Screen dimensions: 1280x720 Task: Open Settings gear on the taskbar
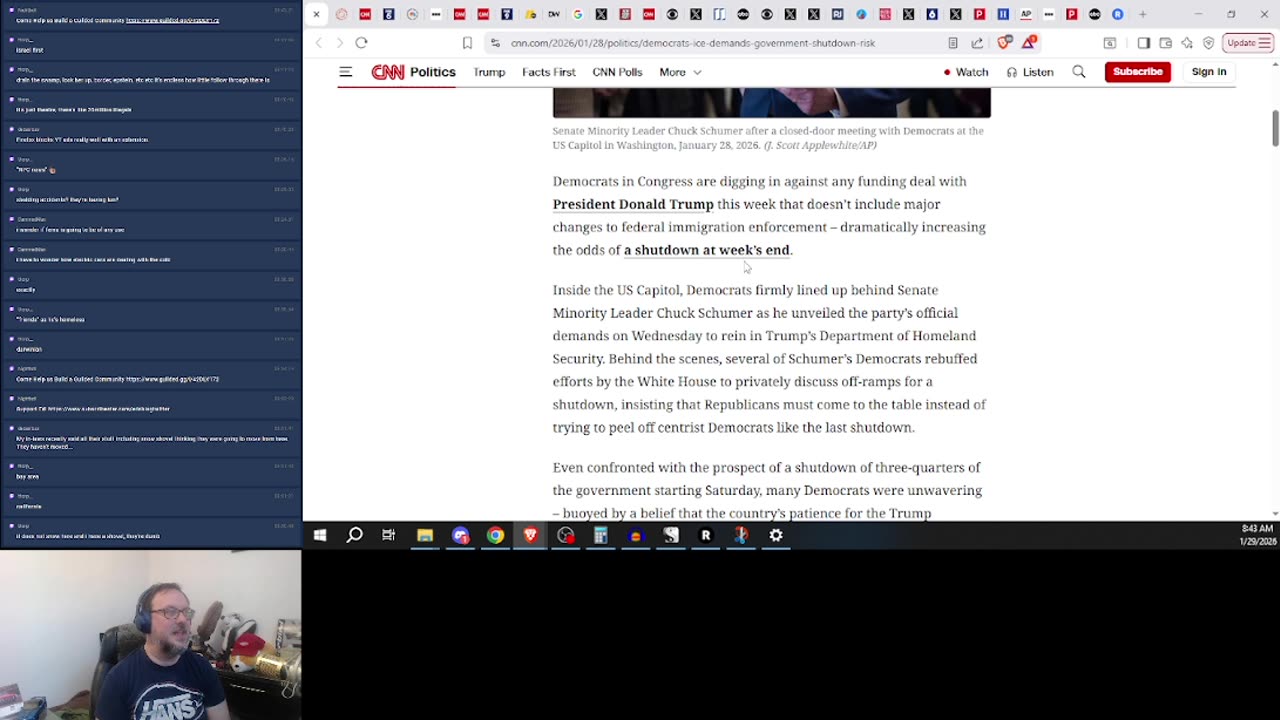[x=776, y=535]
